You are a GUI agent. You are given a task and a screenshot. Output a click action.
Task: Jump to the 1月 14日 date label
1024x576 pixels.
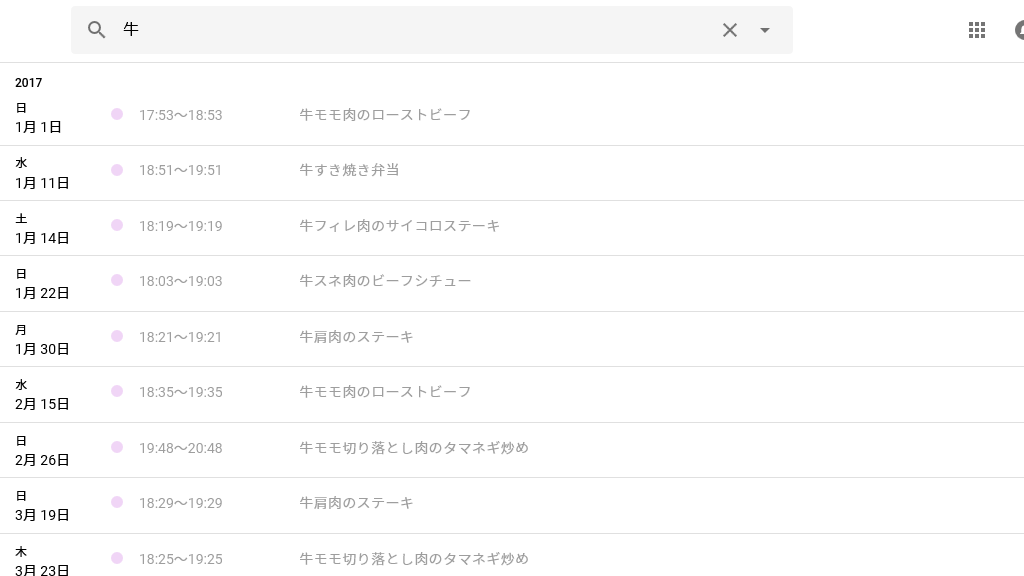point(42,238)
